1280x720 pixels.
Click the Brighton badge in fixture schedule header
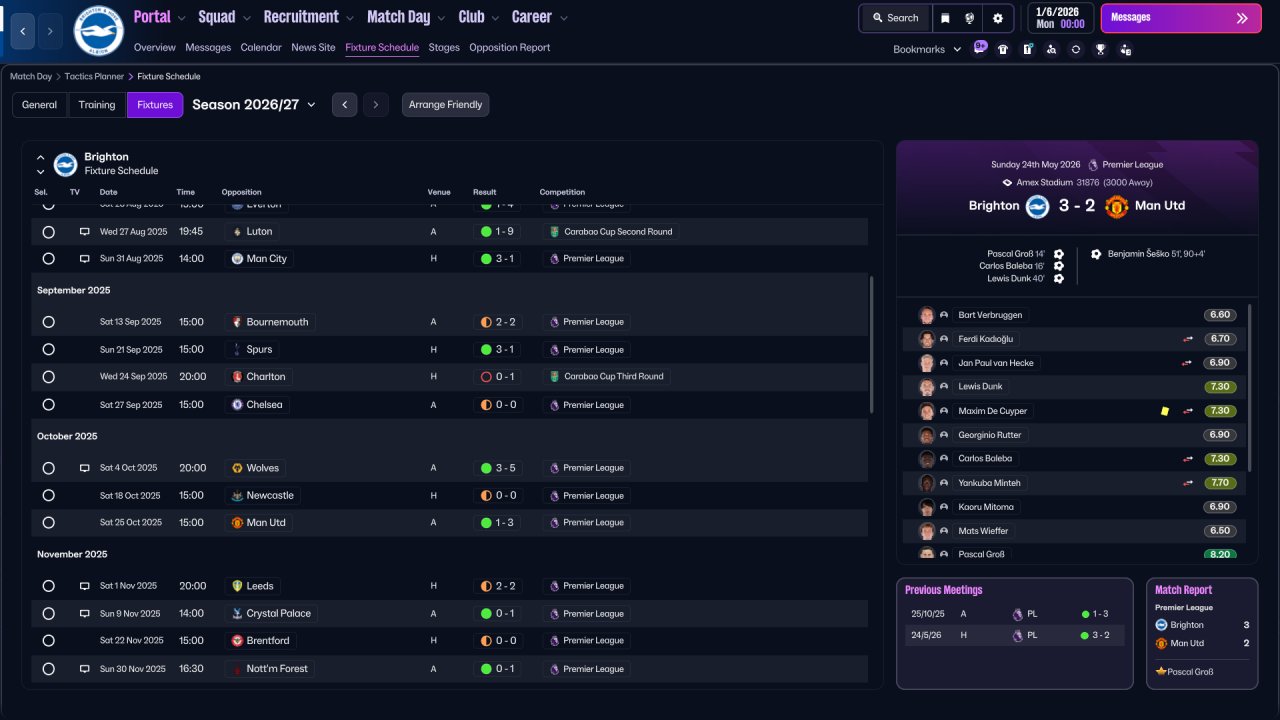click(65, 164)
